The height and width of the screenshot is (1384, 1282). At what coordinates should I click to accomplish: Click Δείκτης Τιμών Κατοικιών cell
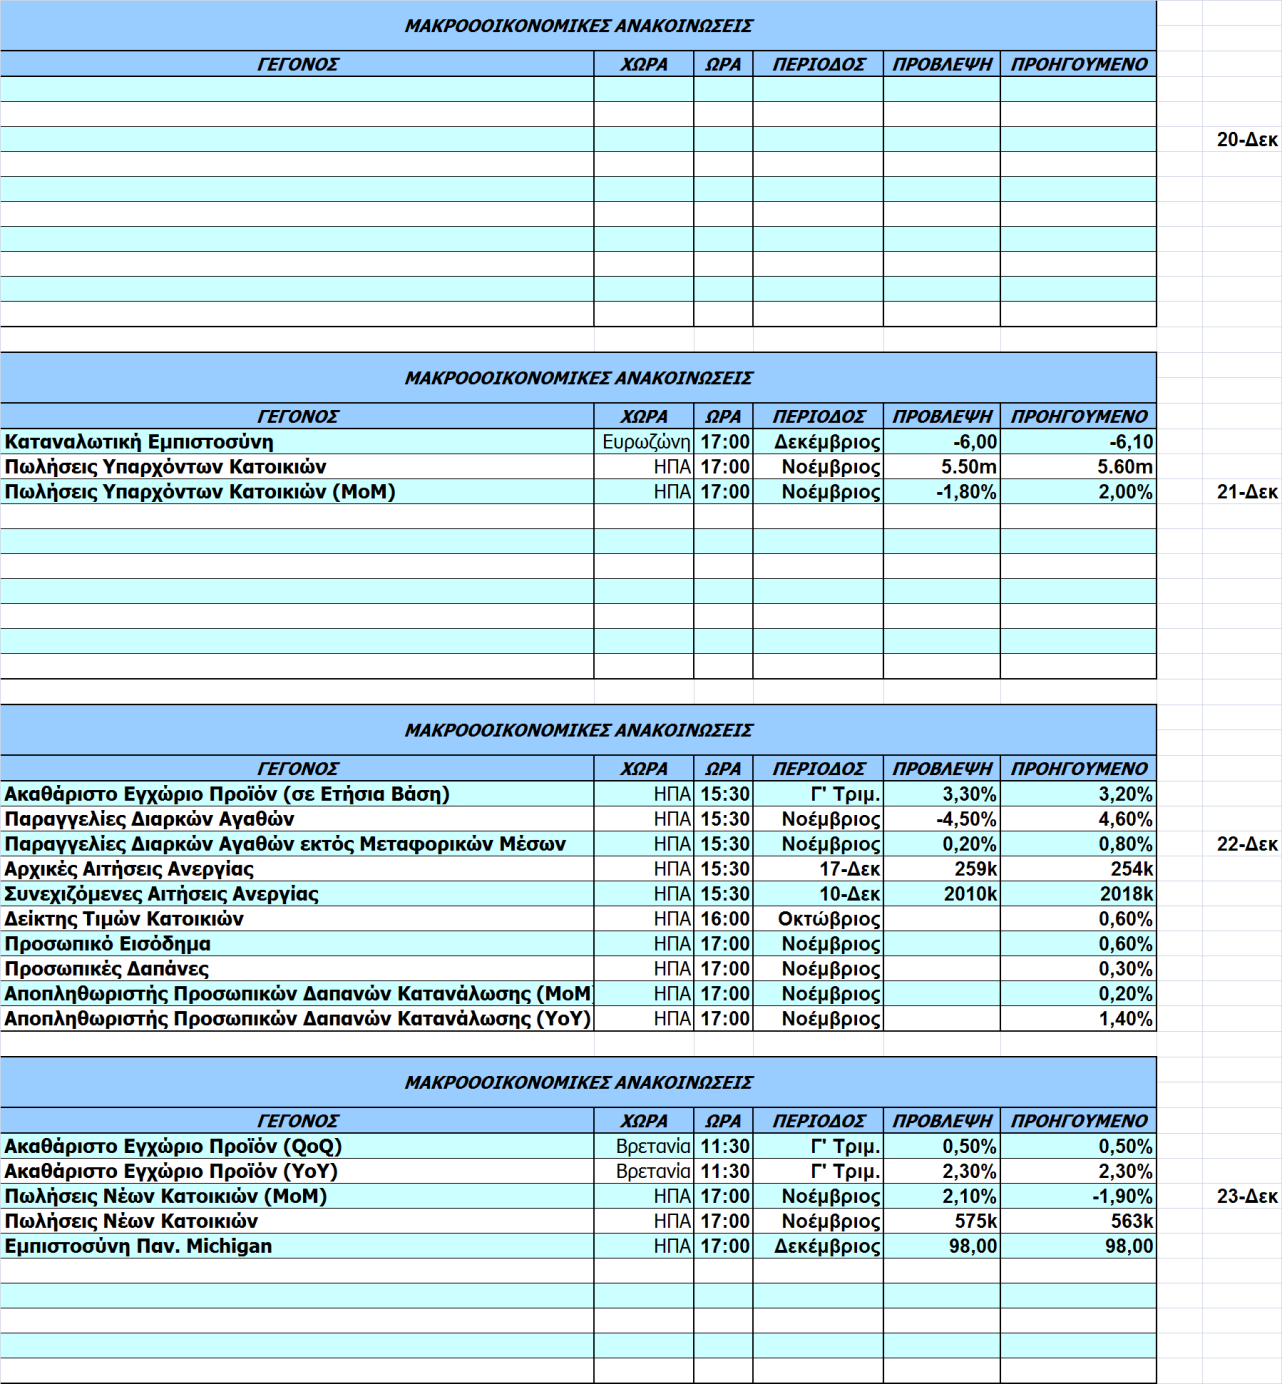point(297,919)
